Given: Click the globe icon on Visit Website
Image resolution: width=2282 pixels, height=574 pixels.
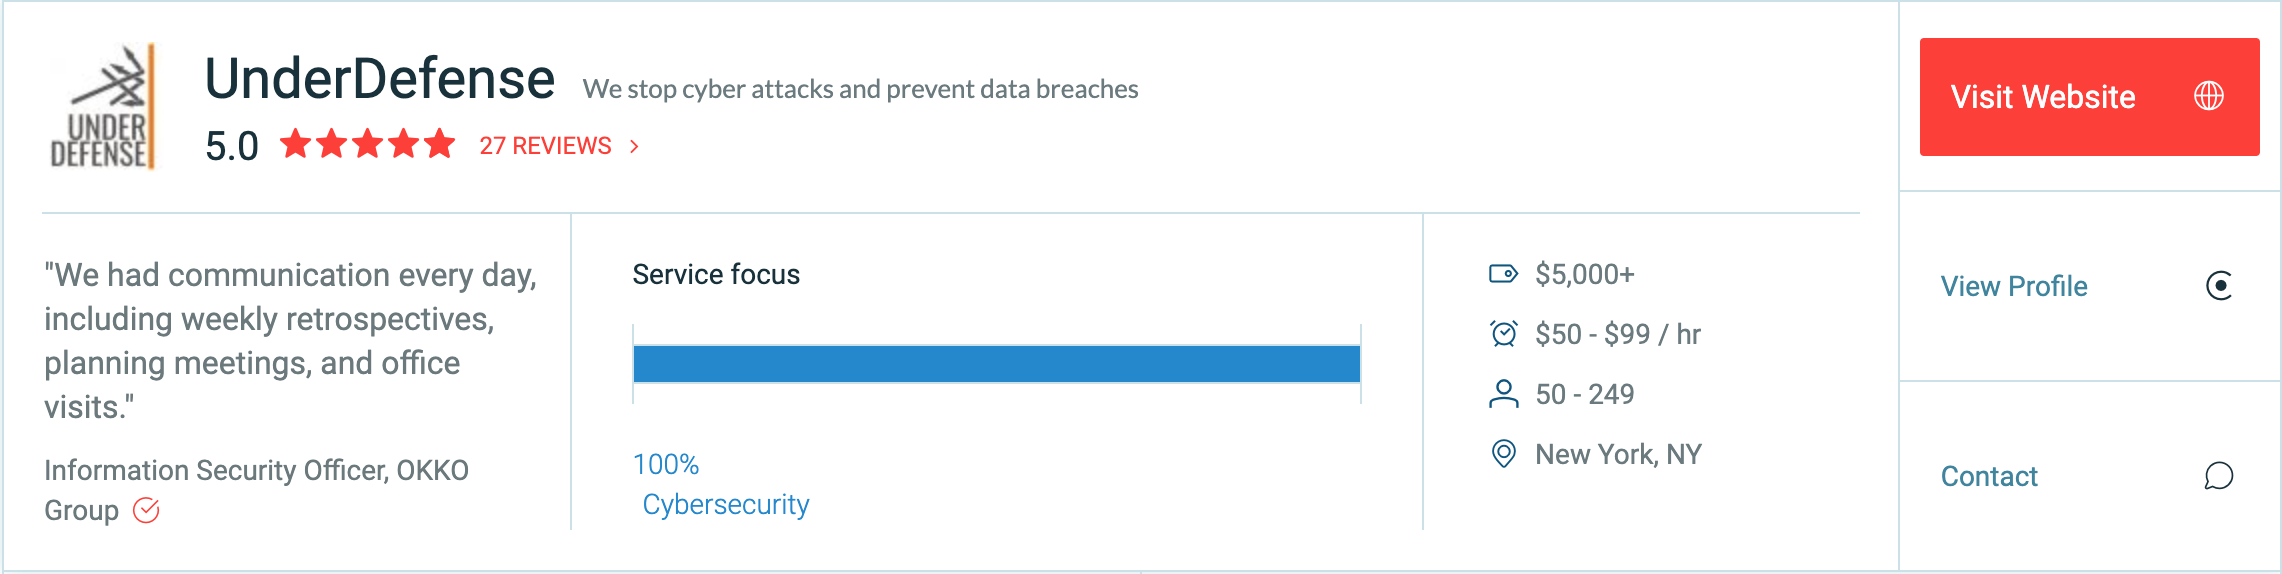Looking at the screenshot, I should pos(2209,96).
